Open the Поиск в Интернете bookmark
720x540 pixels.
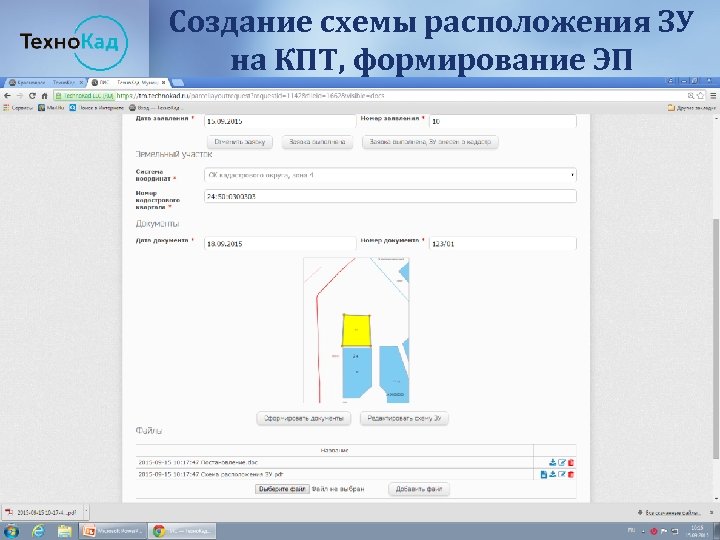tap(97, 107)
